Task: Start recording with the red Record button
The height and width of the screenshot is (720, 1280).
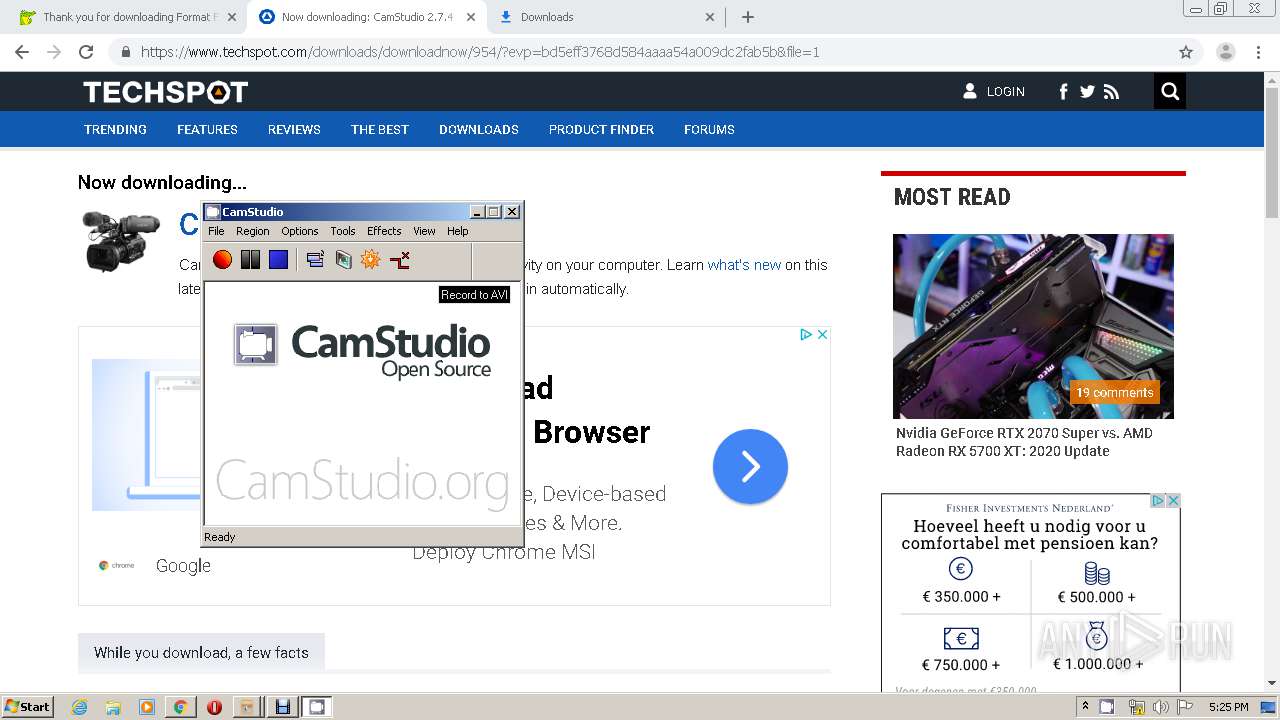Action: [222, 260]
